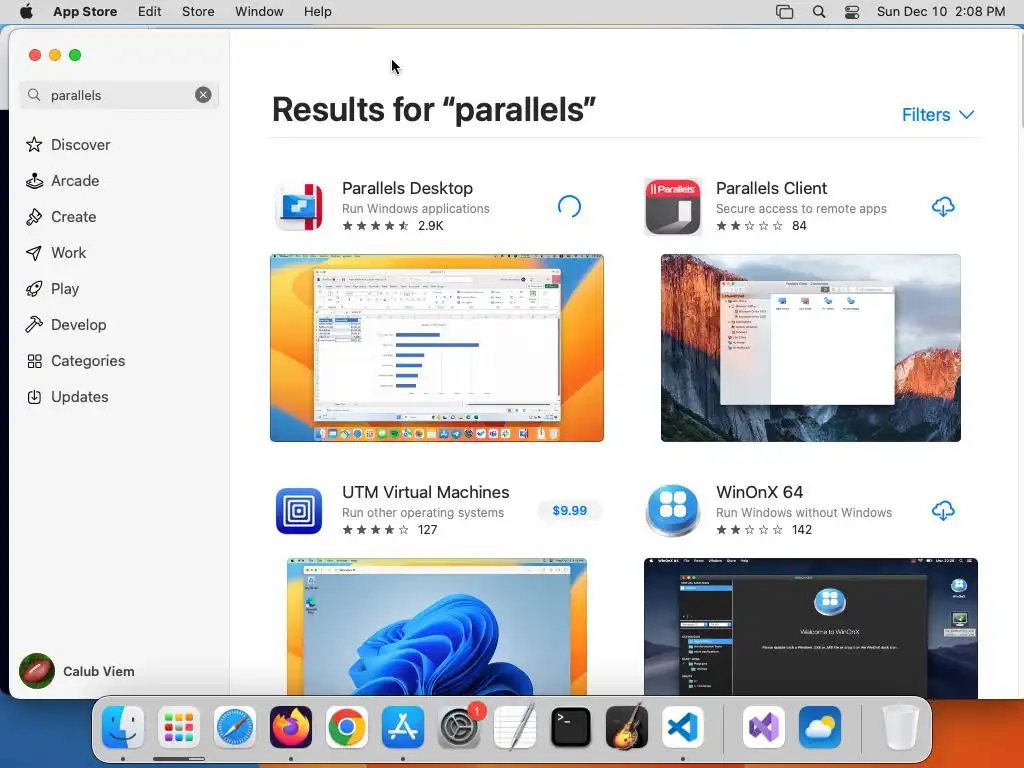Launch Google Chrome from the Dock
Screen dimensions: 1024x768
coord(347,727)
